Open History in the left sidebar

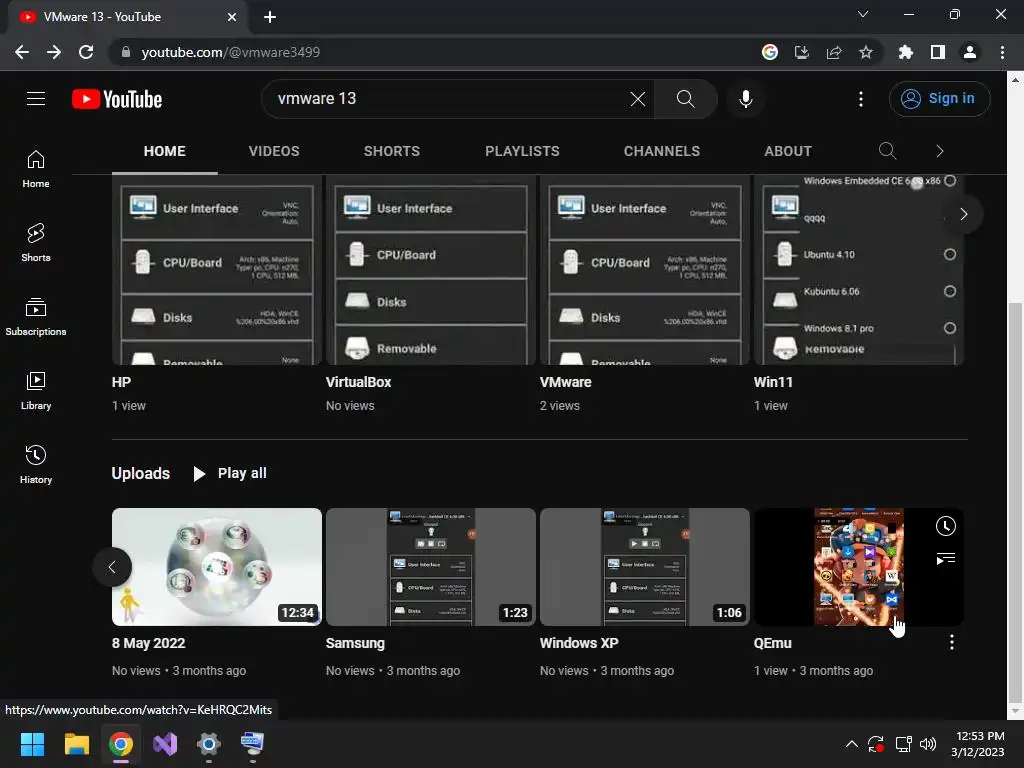point(36,464)
